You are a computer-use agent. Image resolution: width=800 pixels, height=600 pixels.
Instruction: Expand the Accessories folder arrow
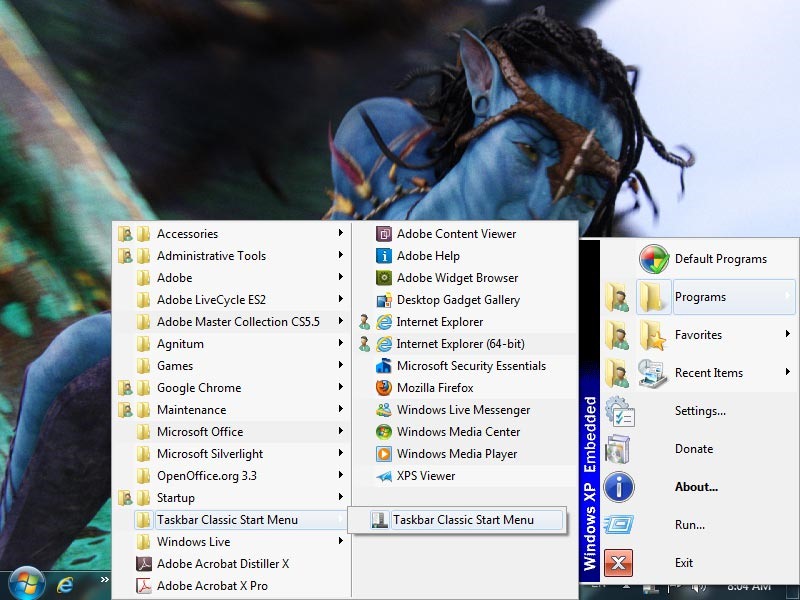340,233
